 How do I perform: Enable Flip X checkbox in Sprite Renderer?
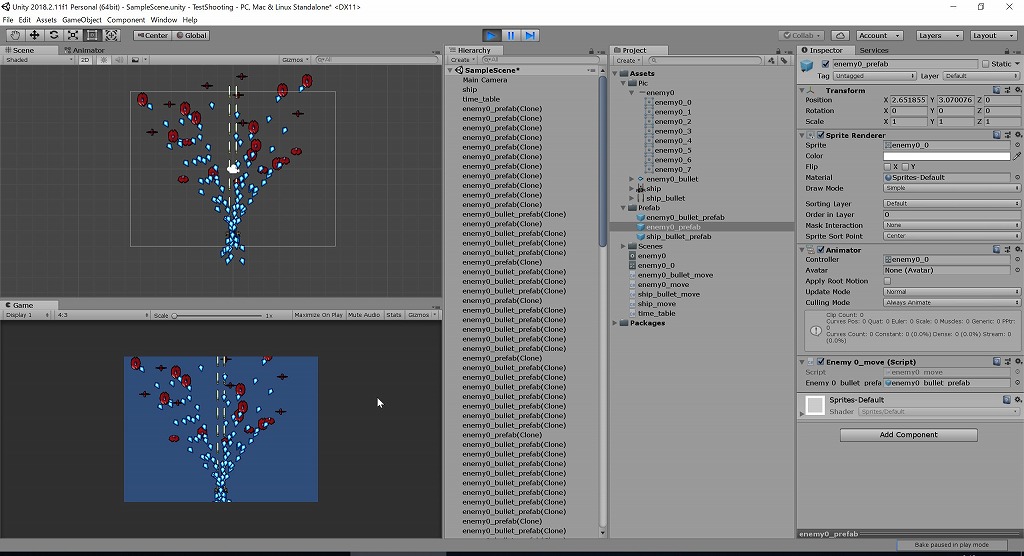click(x=888, y=167)
